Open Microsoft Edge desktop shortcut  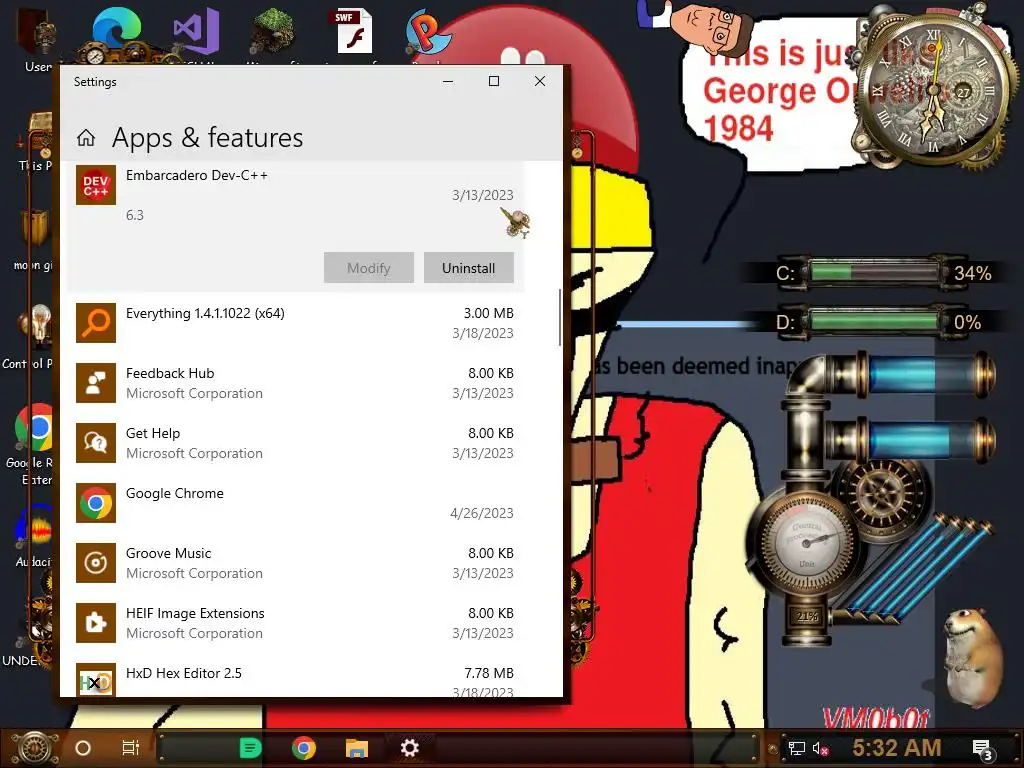click(x=117, y=30)
